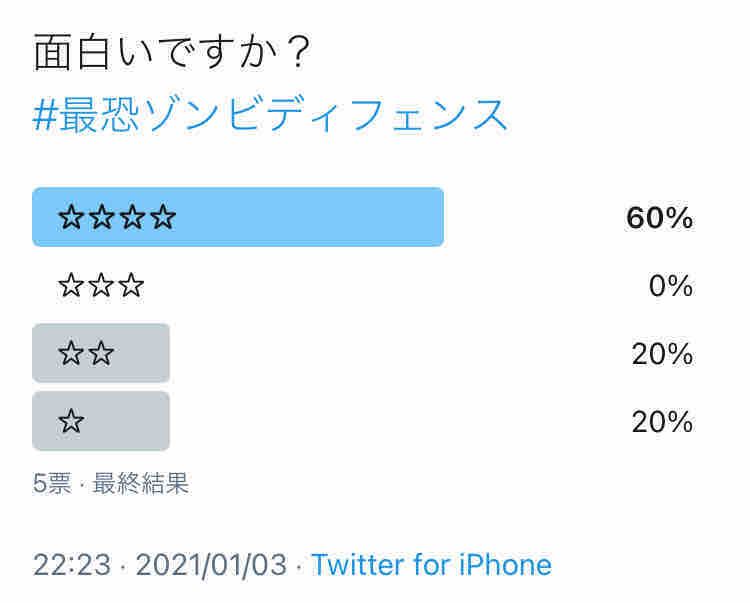Click the last star in the three-star row
The height and width of the screenshot is (603, 750).
132,287
